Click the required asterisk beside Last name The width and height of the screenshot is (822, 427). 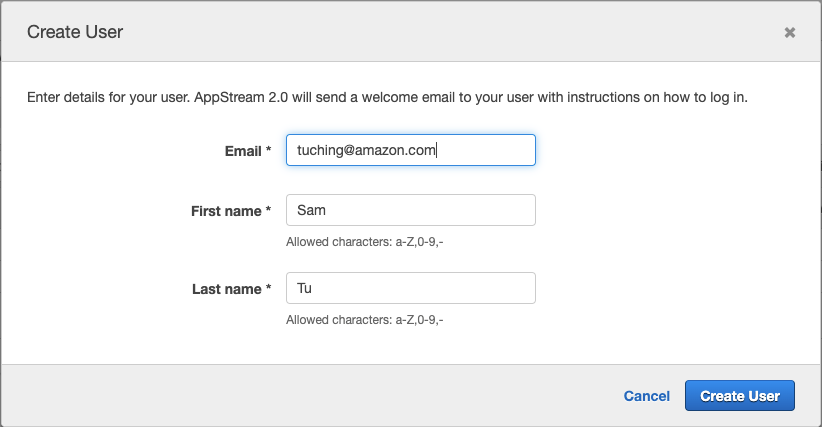point(268,289)
